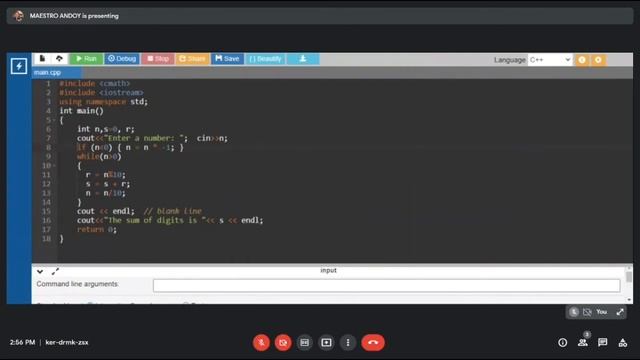Toggle the camera off button

(x=283, y=342)
